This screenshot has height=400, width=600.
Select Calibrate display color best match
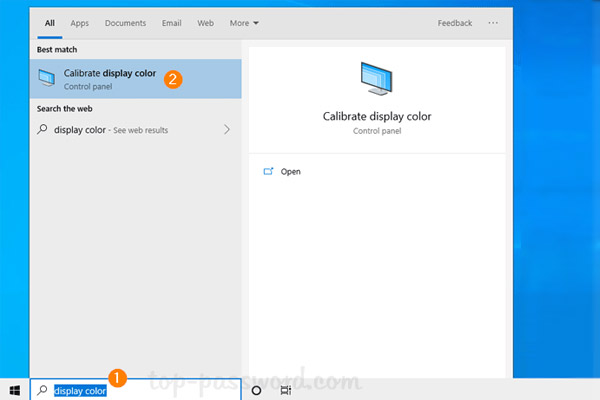(135, 79)
